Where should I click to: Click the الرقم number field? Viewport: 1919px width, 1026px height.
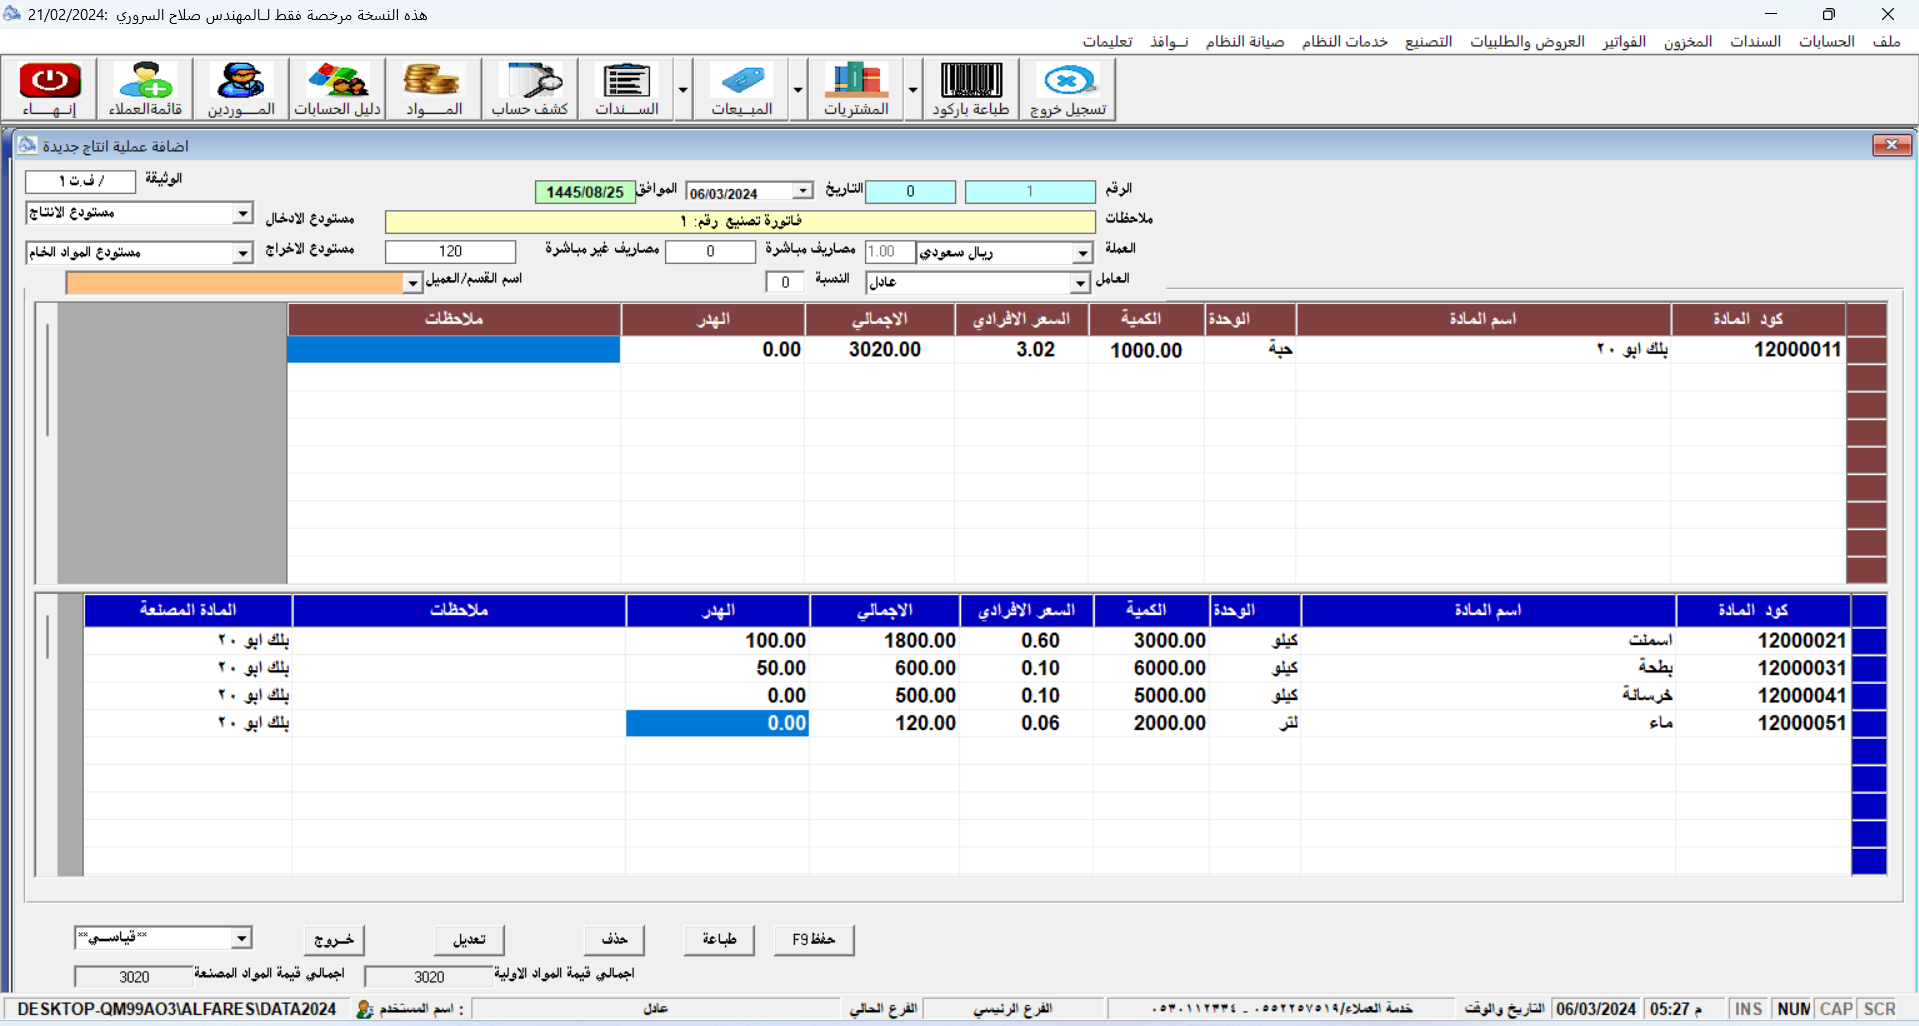tap(1030, 191)
